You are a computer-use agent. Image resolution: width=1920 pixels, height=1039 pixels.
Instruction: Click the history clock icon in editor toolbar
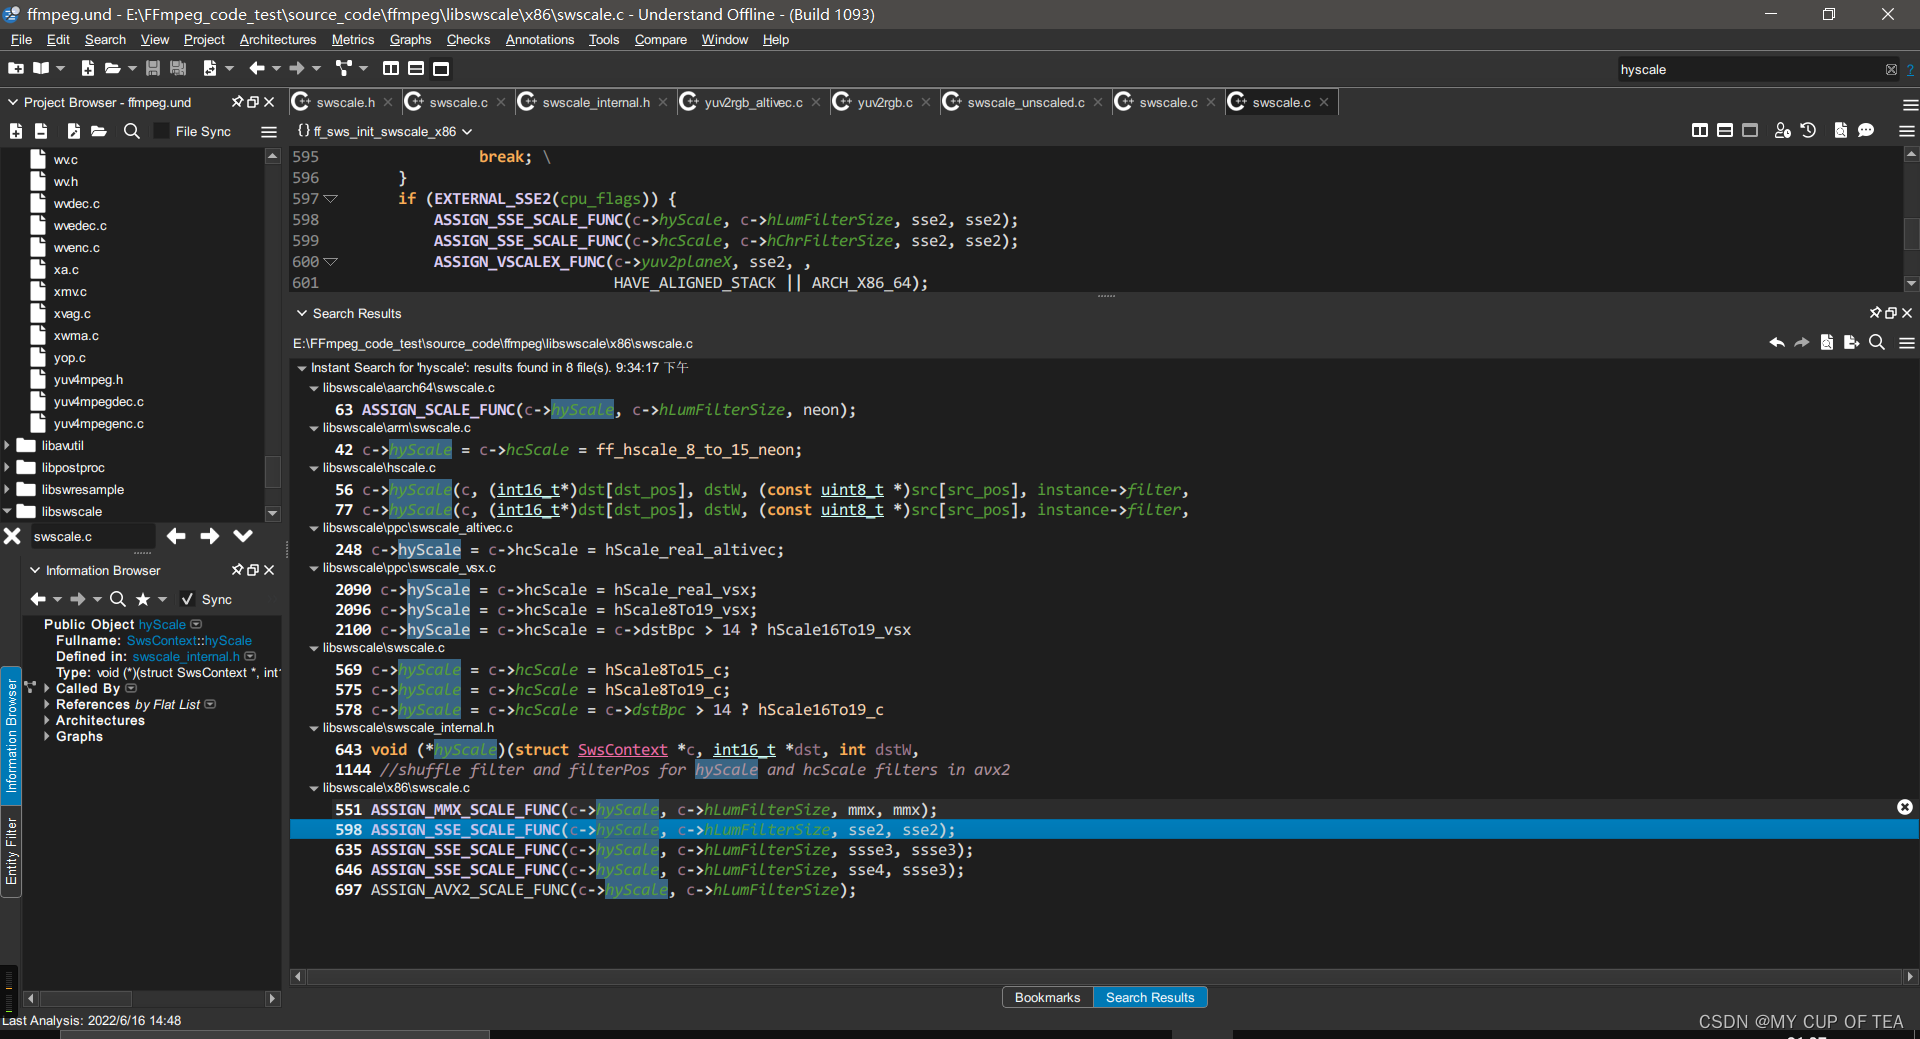1808,131
